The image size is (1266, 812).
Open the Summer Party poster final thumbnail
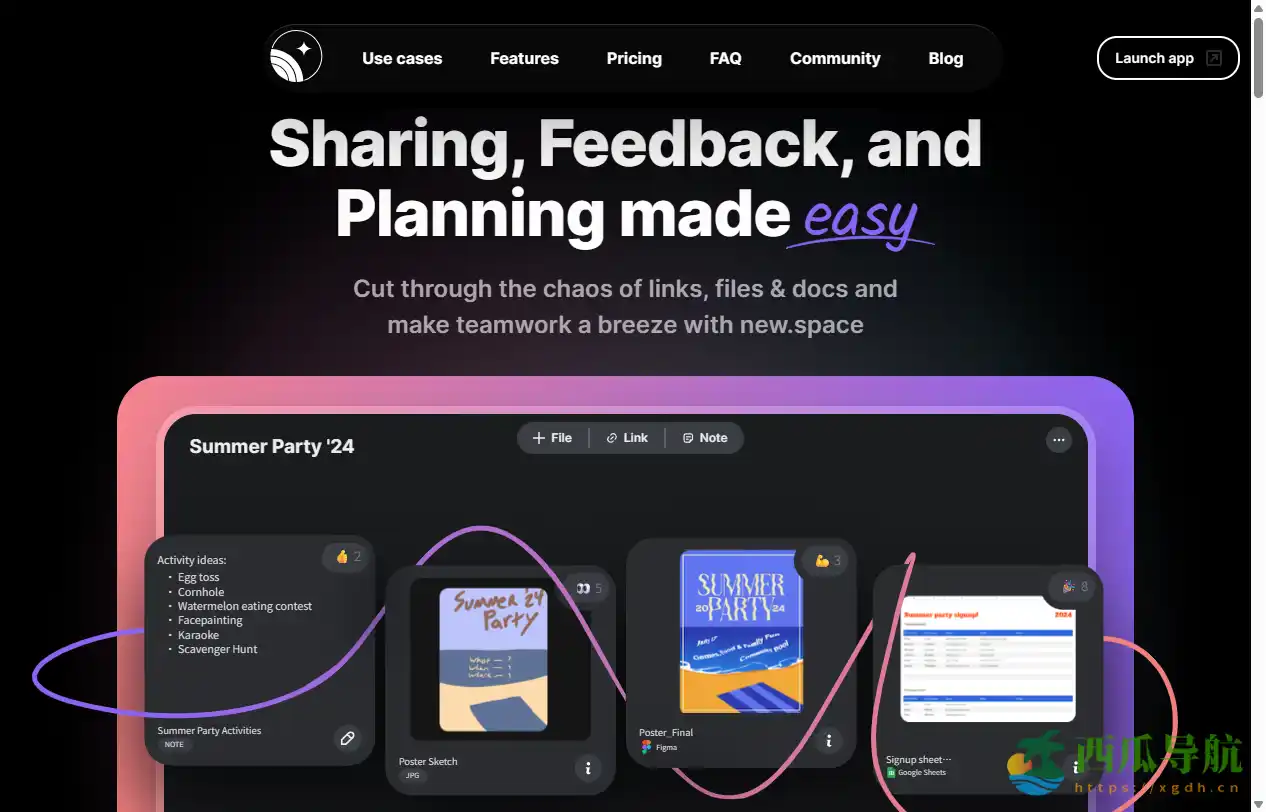pyautogui.click(x=741, y=632)
